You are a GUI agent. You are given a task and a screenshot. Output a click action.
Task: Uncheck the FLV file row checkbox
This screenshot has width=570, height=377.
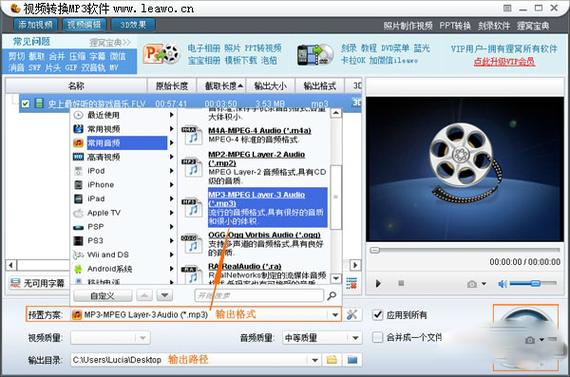[x=25, y=104]
